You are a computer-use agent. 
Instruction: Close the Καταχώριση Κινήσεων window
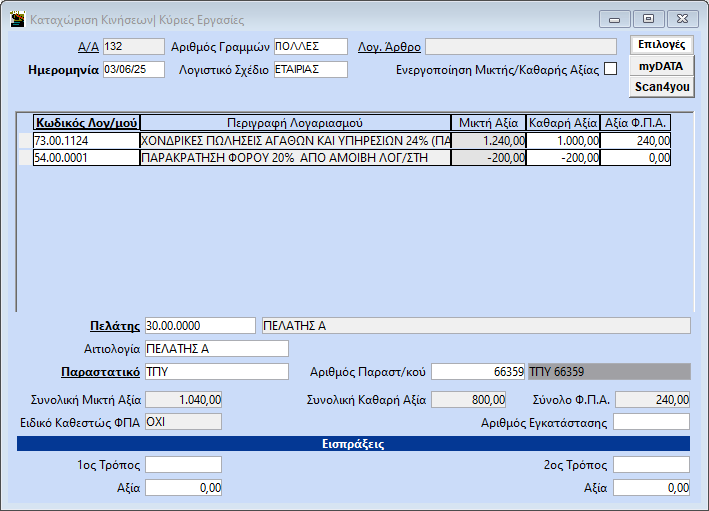[x=683, y=19]
